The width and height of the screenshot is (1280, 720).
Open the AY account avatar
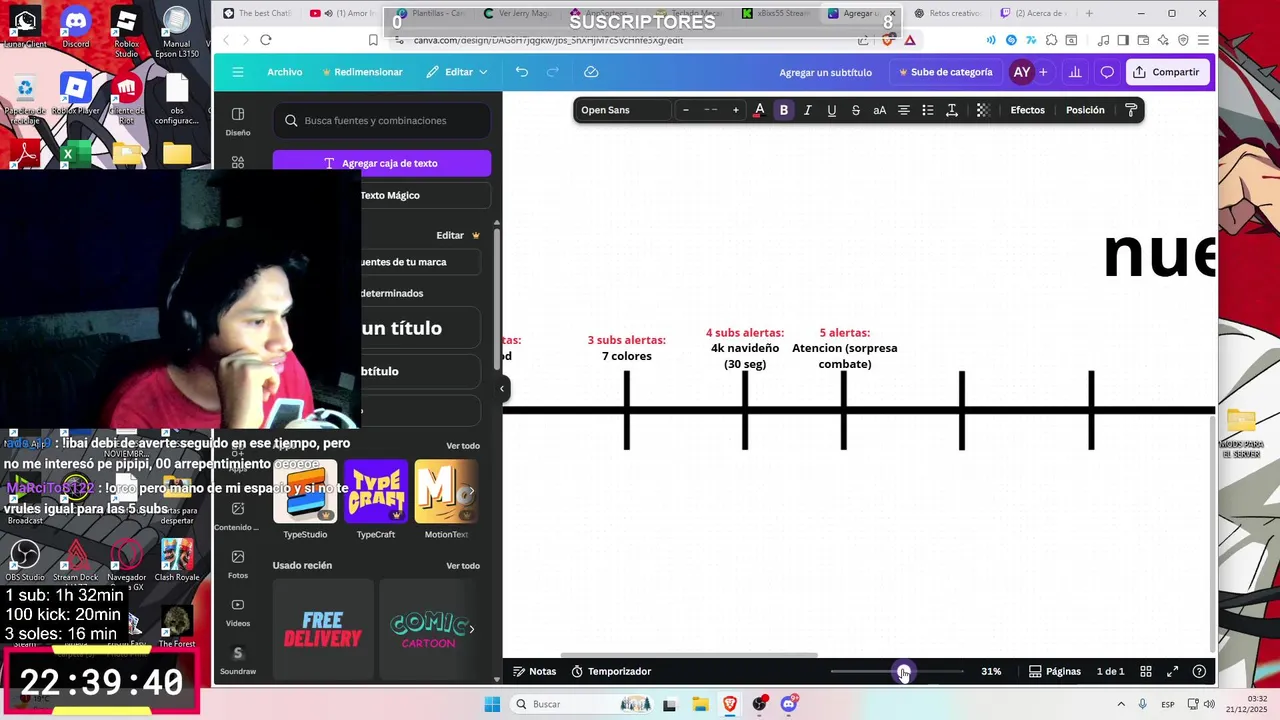click(1021, 72)
